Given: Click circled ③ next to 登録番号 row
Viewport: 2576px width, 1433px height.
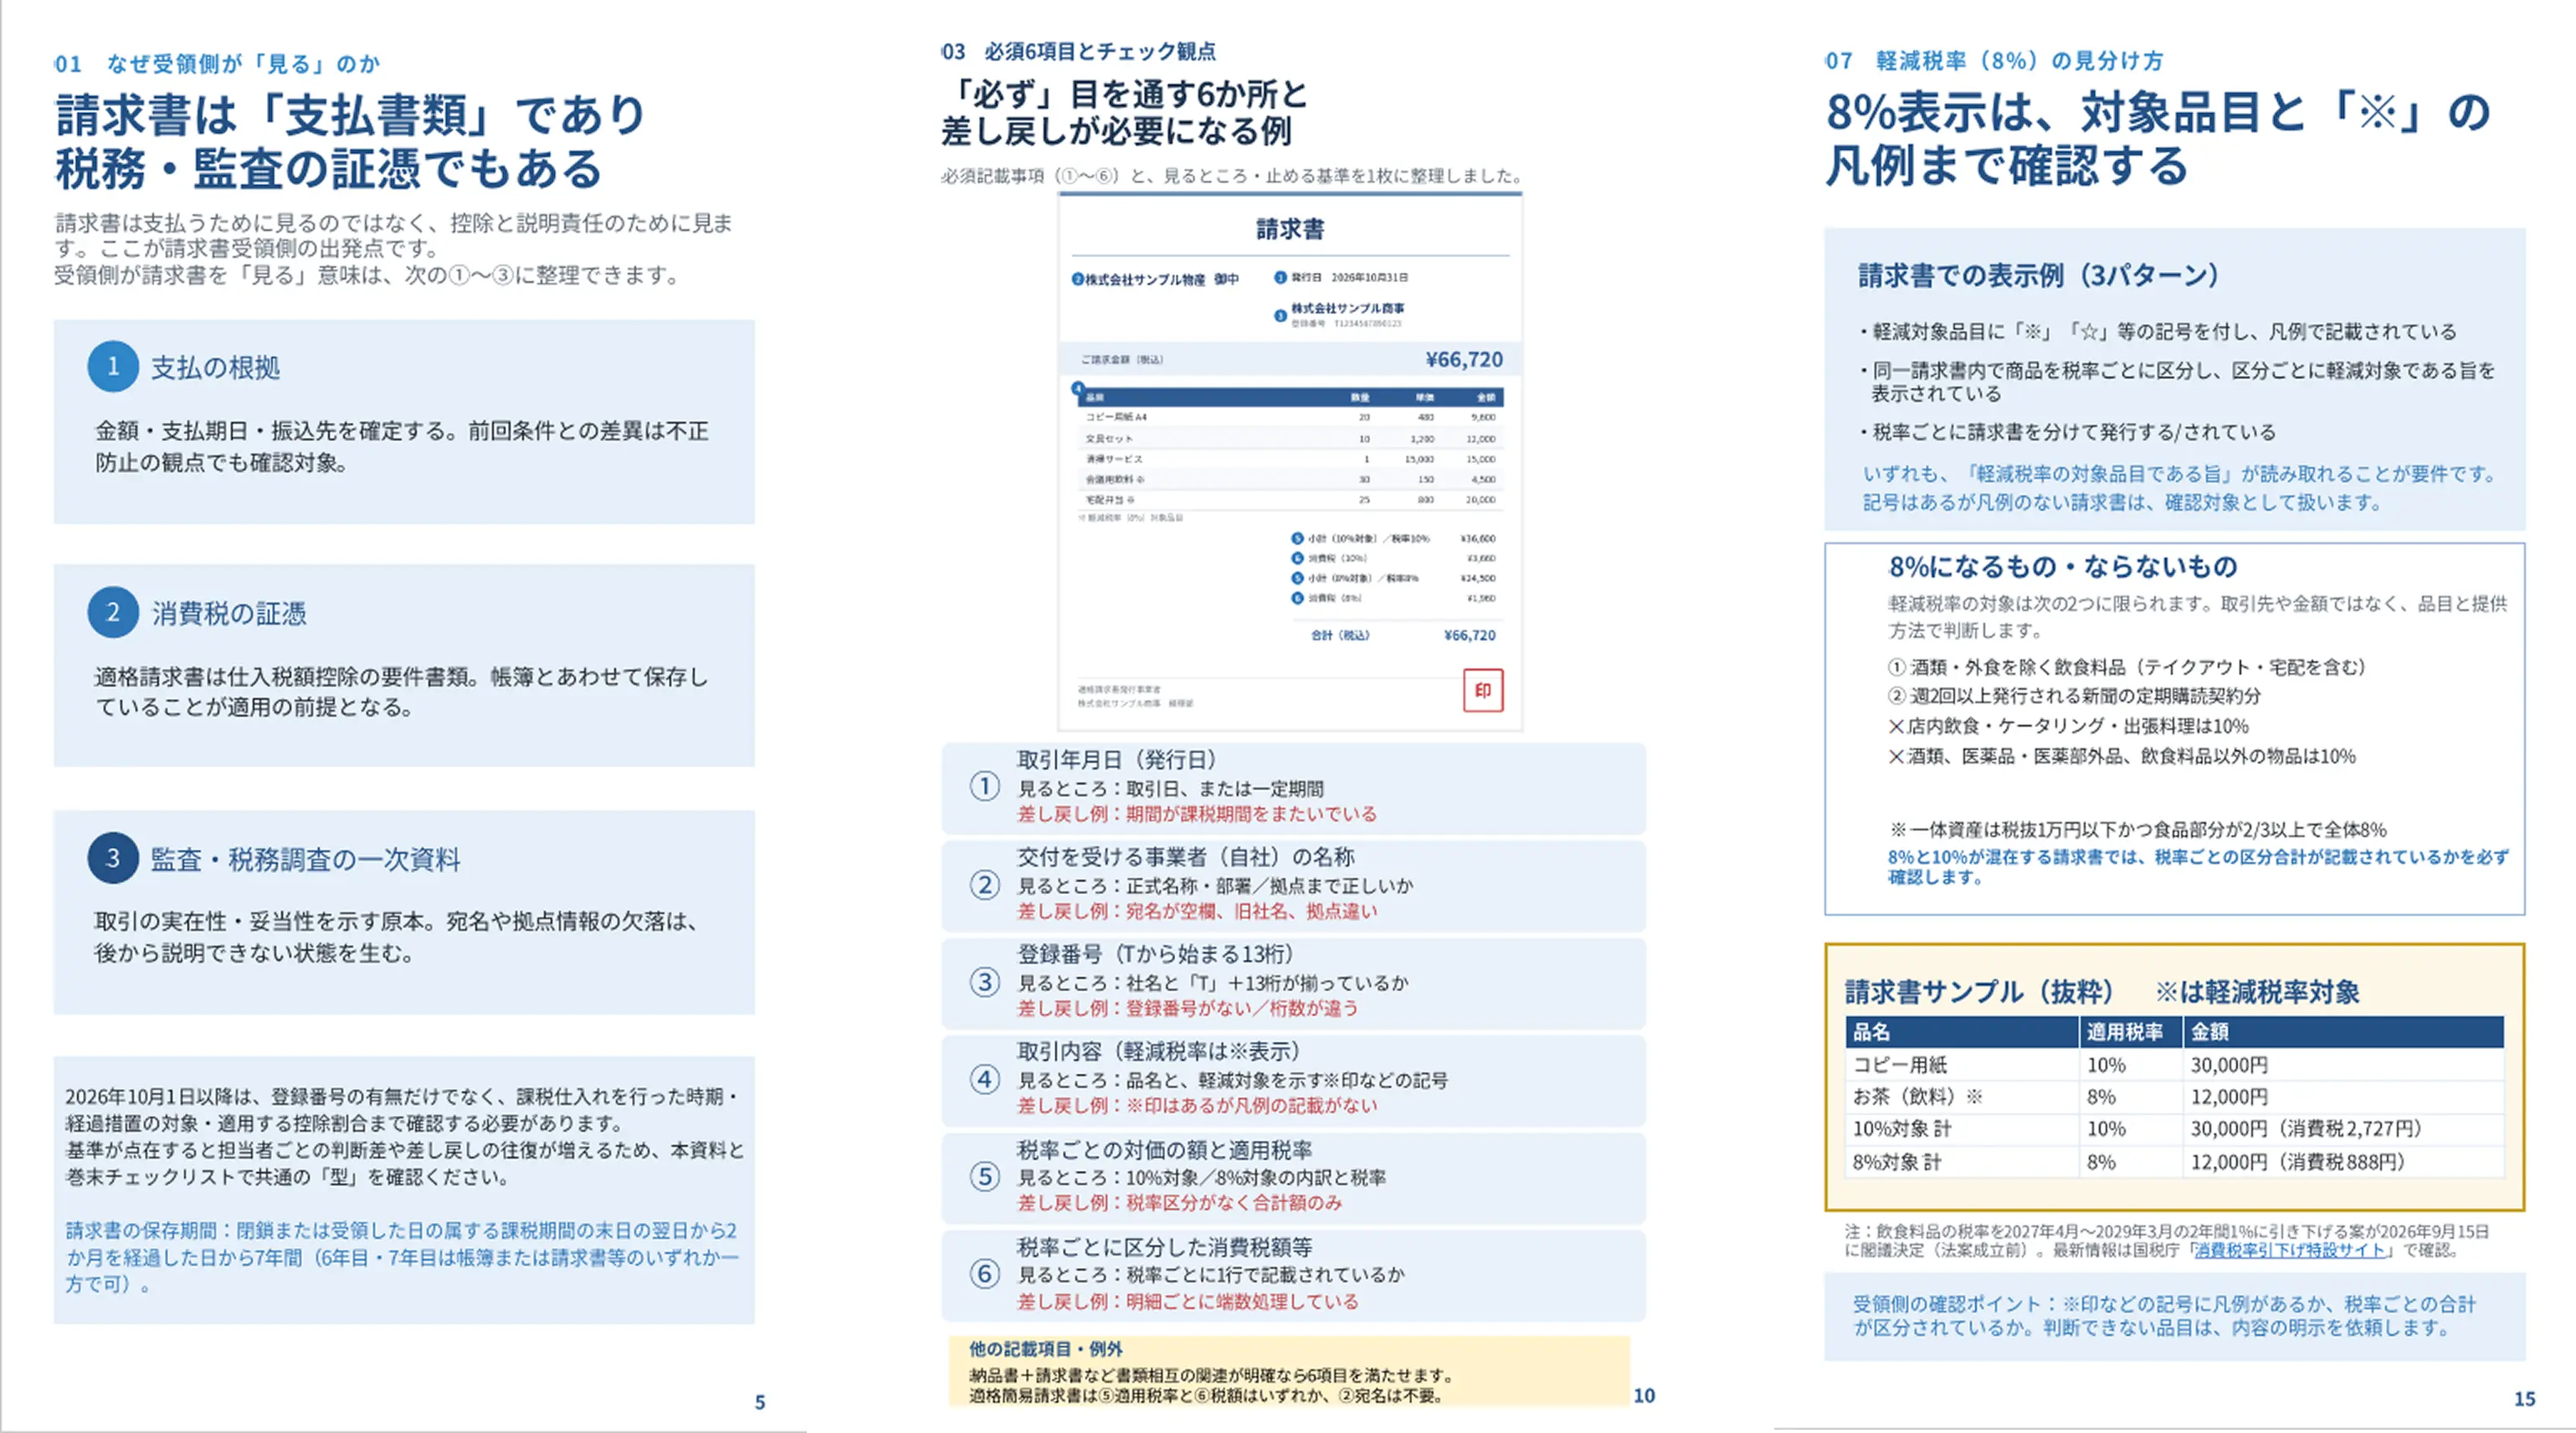Looking at the screenshot, I should 985,982.
